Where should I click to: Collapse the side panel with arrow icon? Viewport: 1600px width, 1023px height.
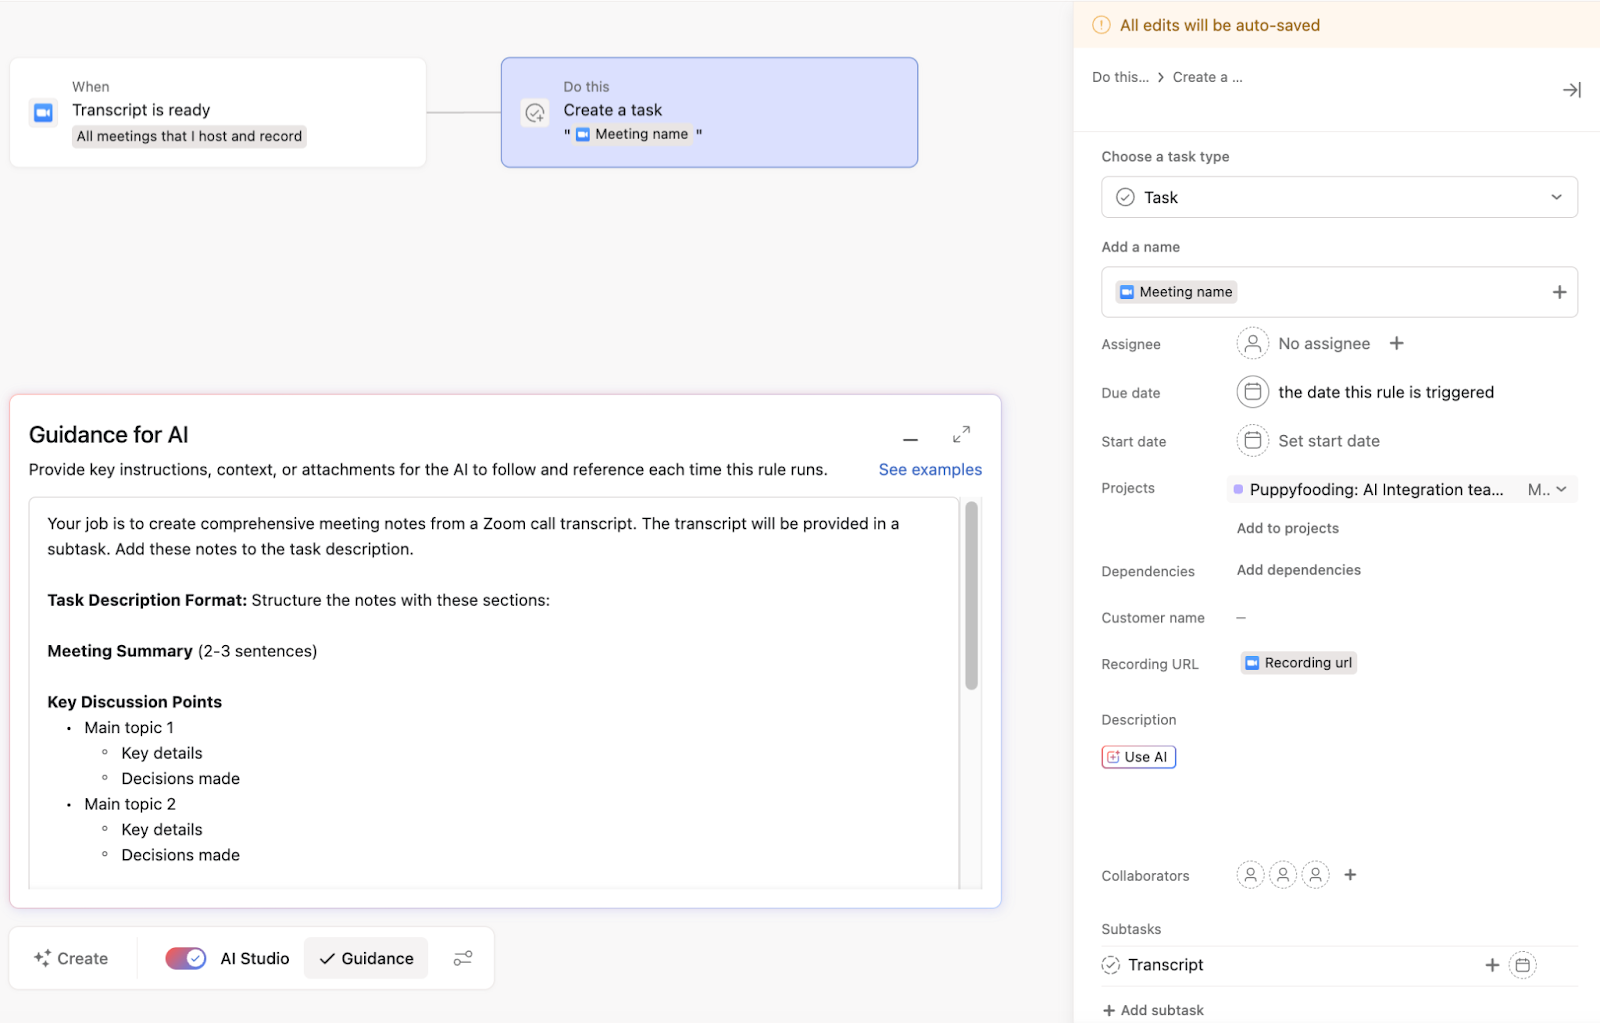pyautogui.click(x=1571, y=90)
